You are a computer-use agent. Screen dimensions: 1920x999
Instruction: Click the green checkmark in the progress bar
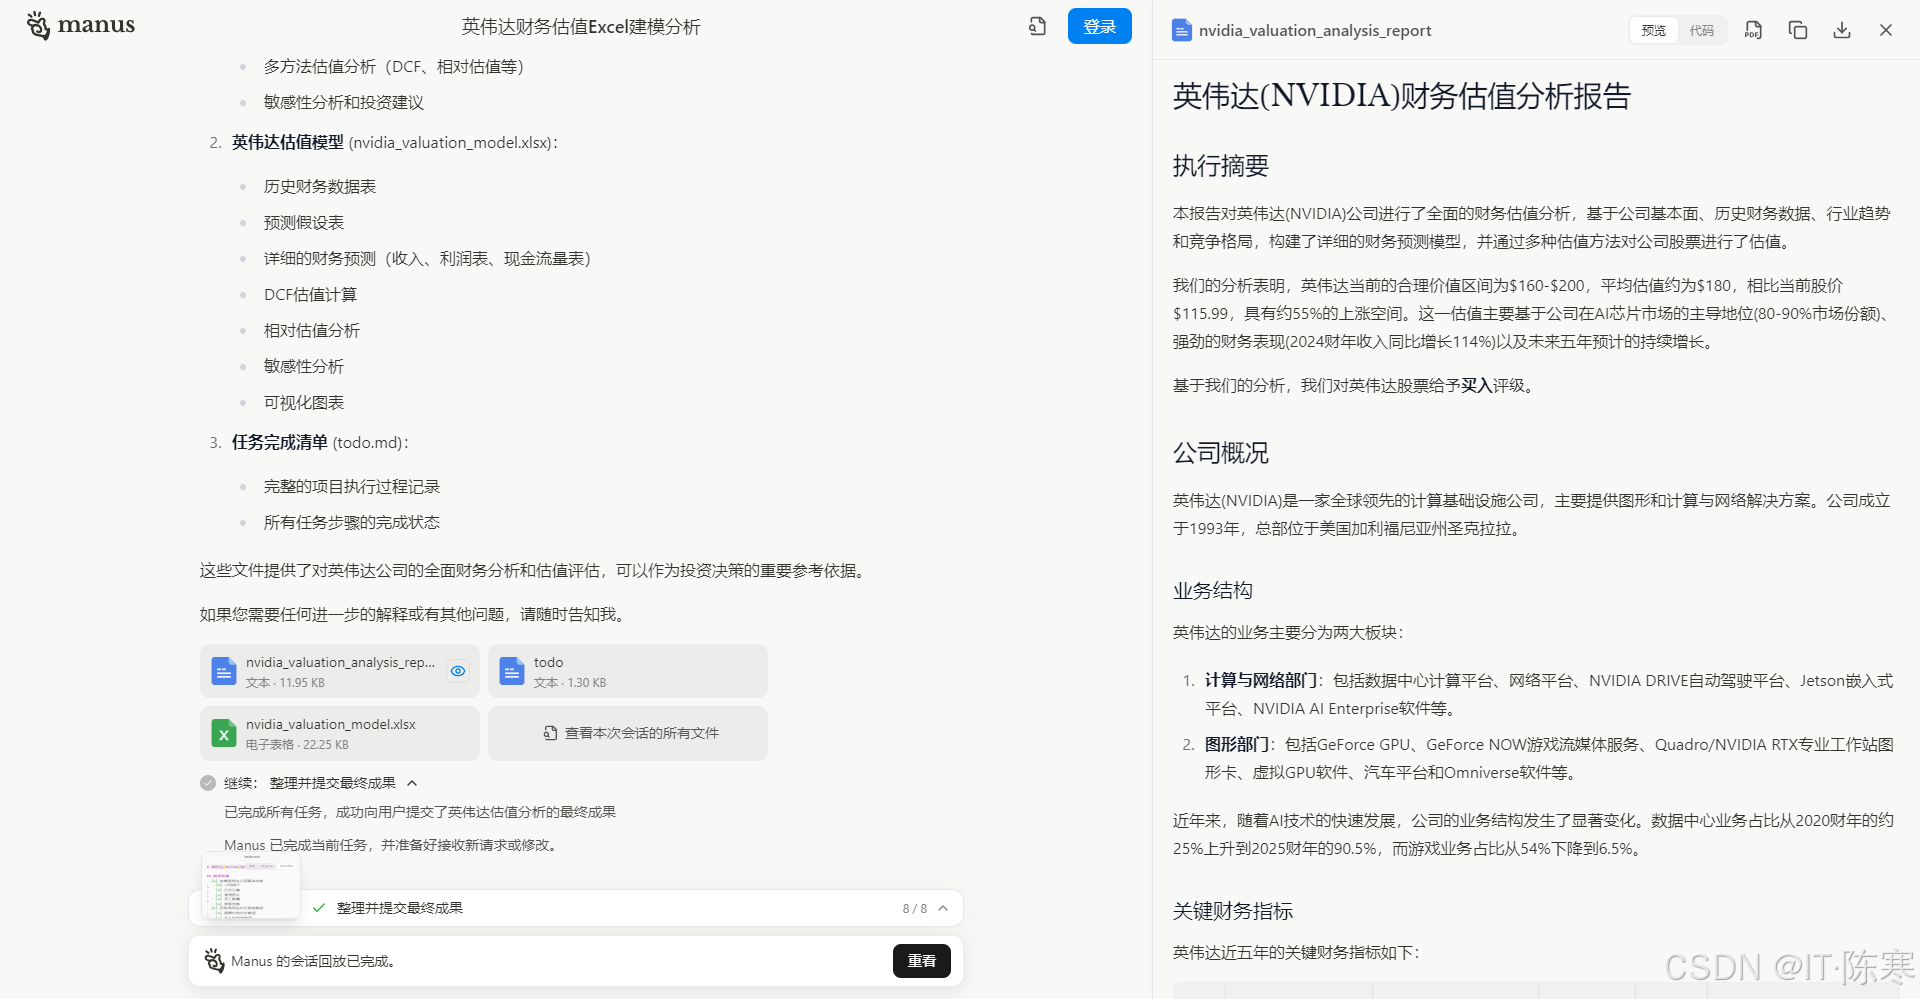tap(319, 908)
